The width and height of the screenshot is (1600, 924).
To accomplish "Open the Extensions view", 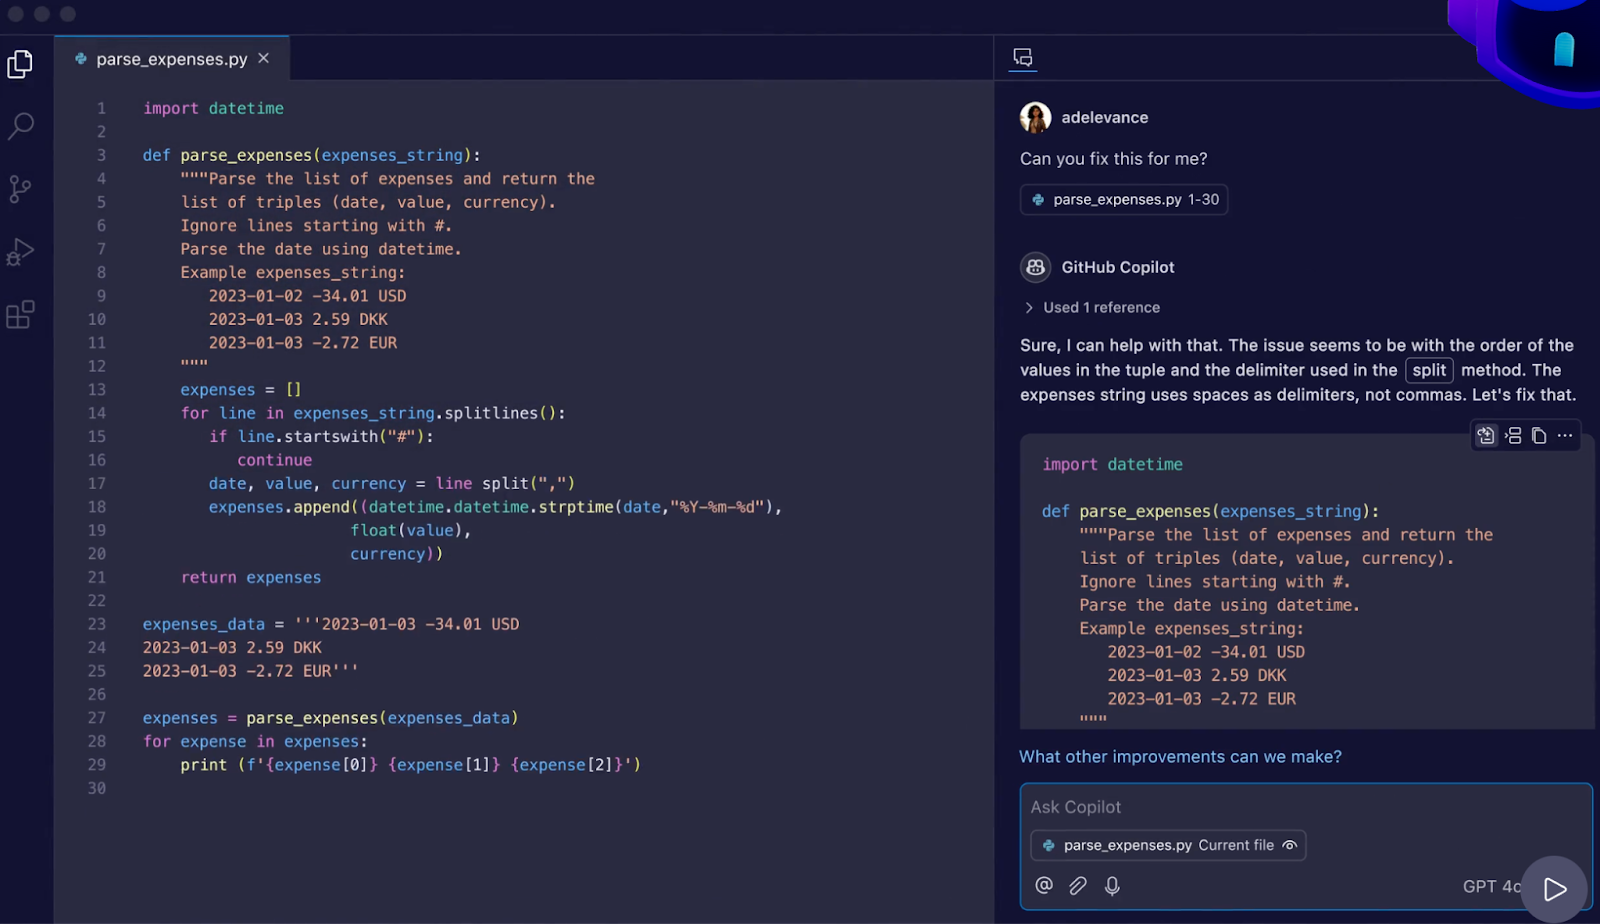I will point(20,314).
